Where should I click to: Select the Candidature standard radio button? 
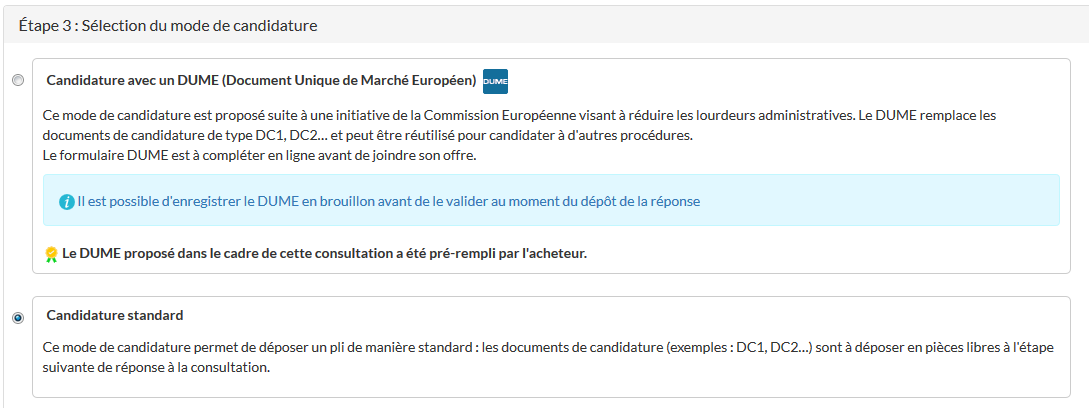click(18, 318)
